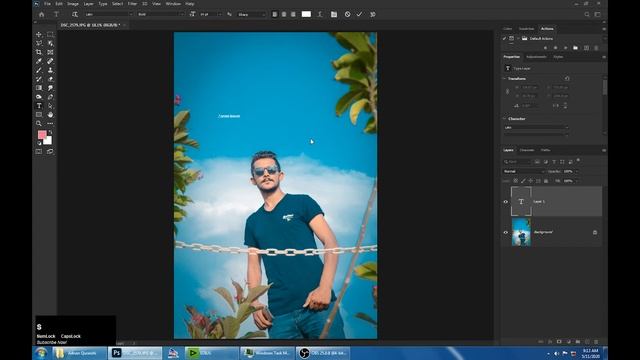
Task: Collapse the Character section in Properties
Action: tap(504, 118)
